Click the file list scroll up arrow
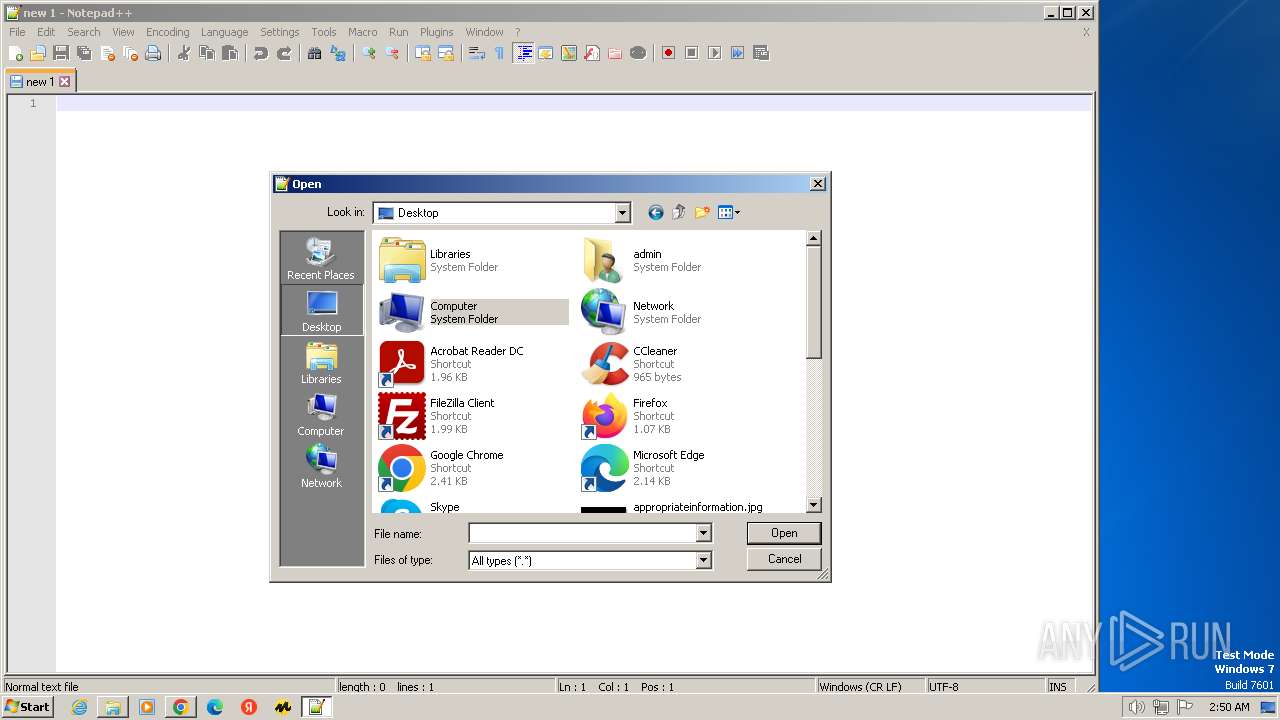The height and width of the screenshot is (720, 1280). click(813, 239)
